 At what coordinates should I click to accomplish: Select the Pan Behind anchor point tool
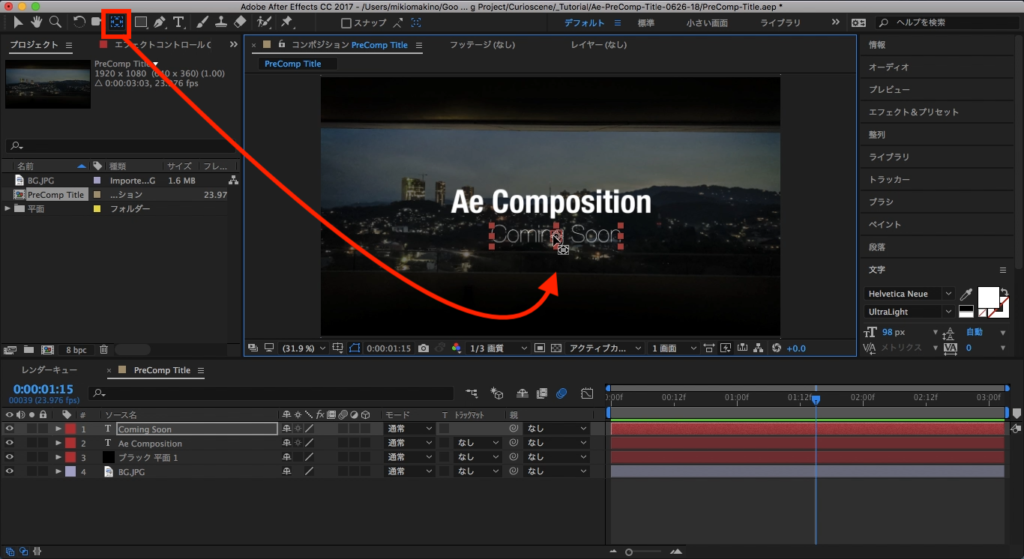[118, 21]
